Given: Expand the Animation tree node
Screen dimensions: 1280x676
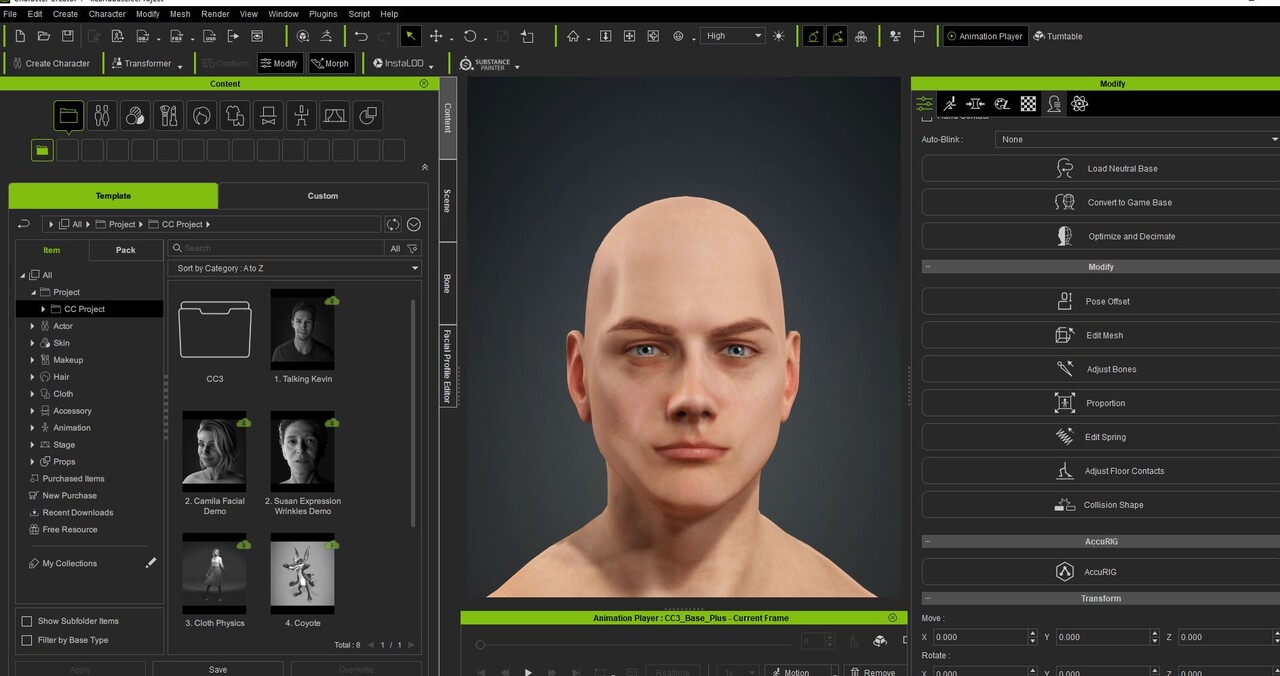Looking at the screenshot, I should point(33,428).
